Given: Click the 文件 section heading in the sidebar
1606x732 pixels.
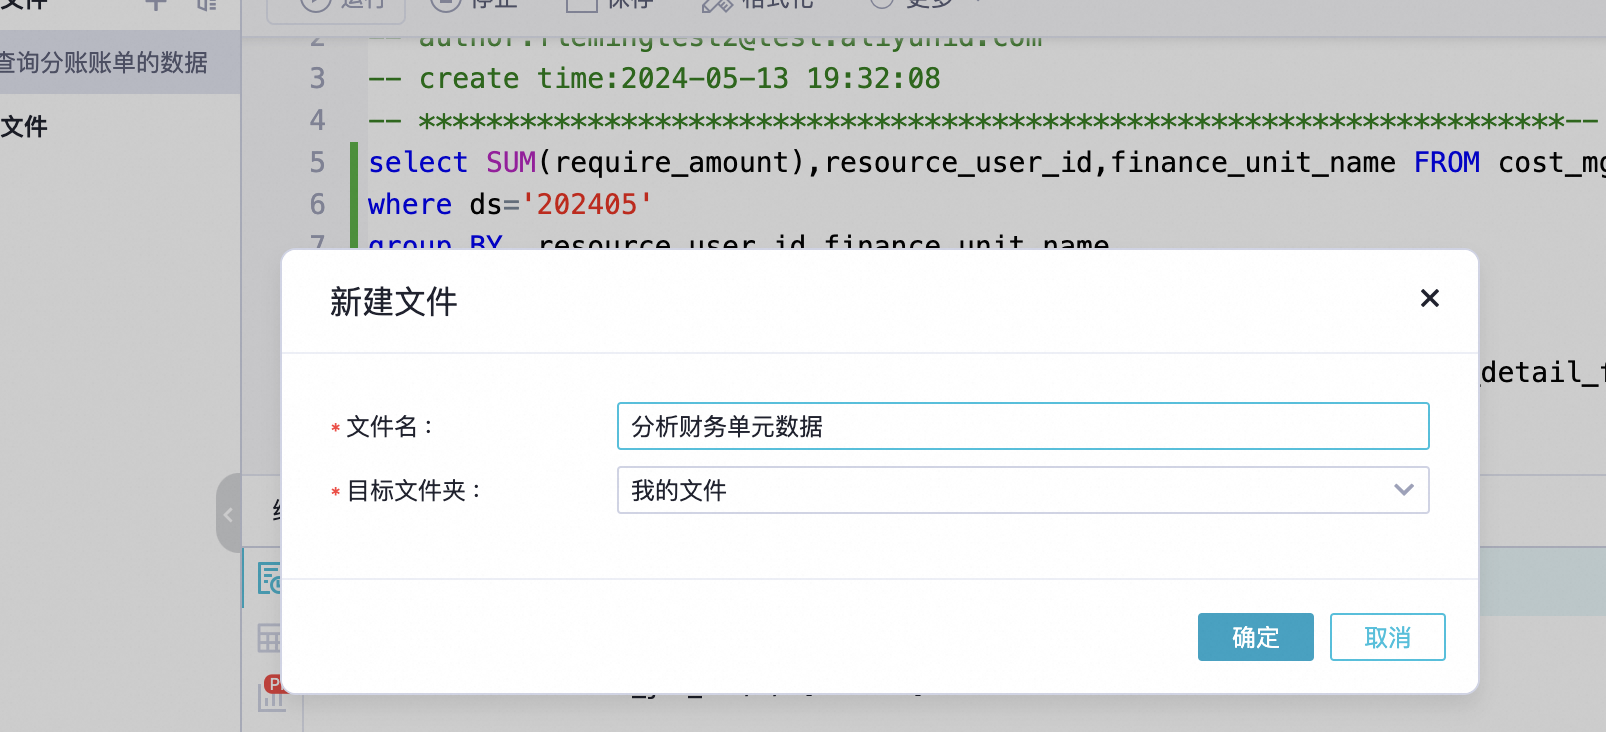Looking at the screenshot, I should (24, 127).
